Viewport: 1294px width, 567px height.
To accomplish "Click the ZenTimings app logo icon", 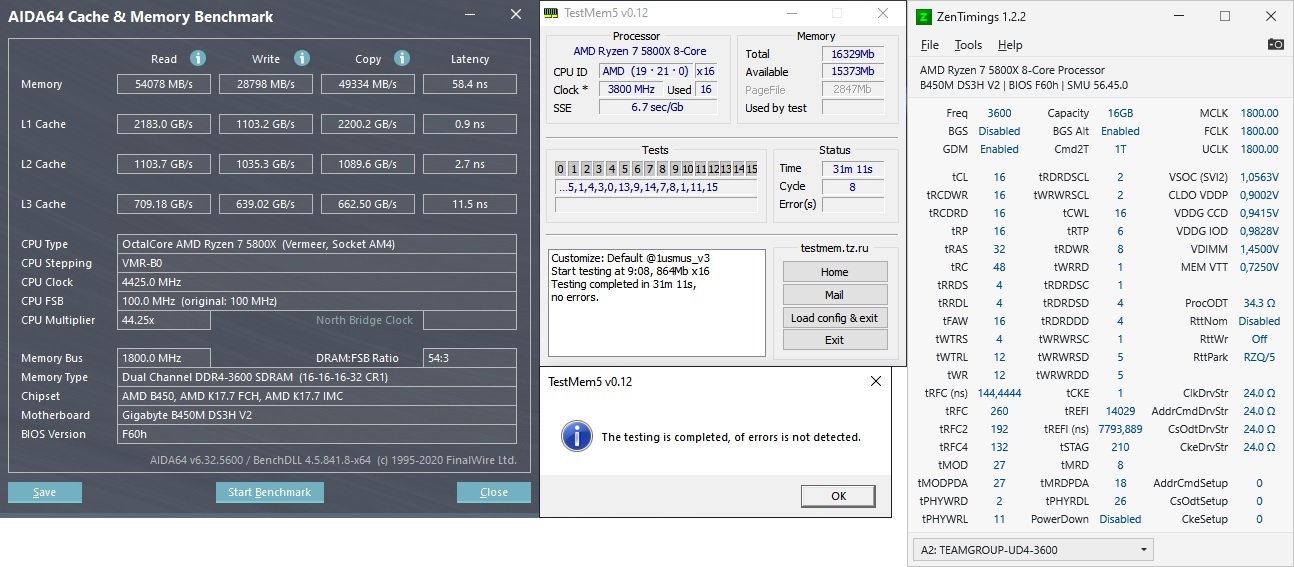I will (x=925, y=16).
